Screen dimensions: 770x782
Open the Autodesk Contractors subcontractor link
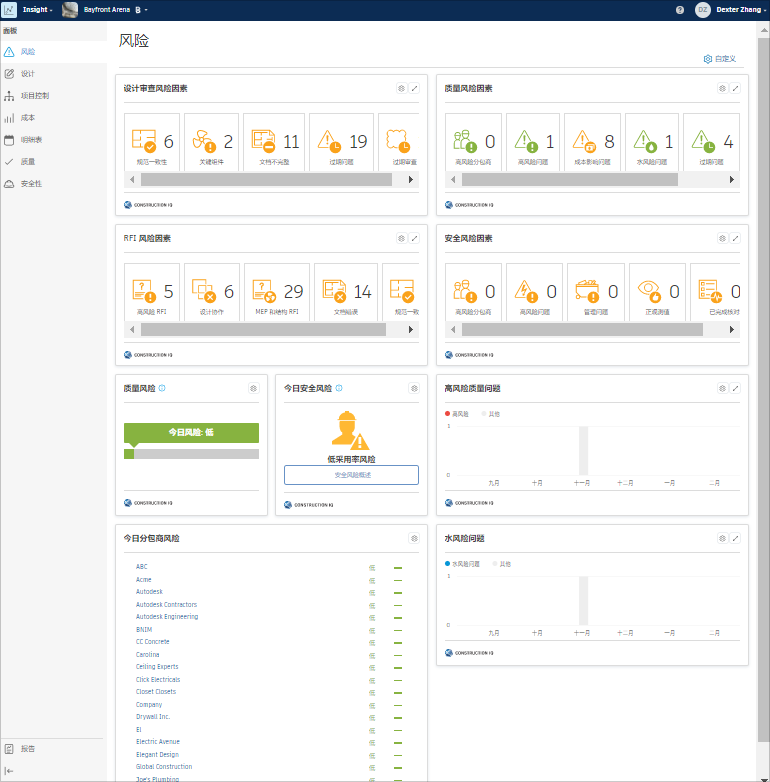167,604
